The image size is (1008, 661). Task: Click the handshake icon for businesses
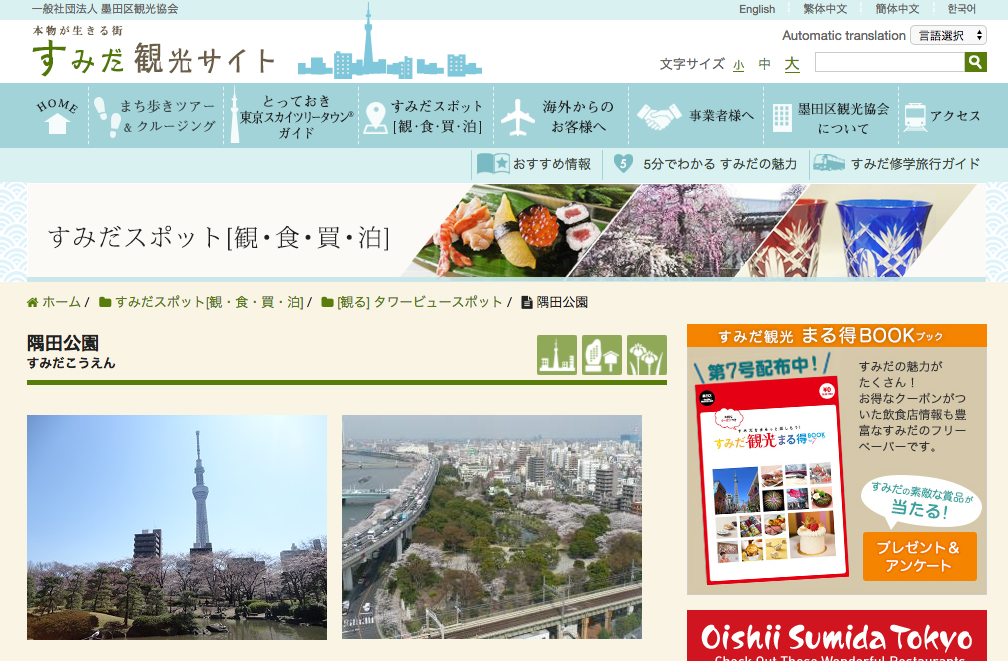click(659, 116)
